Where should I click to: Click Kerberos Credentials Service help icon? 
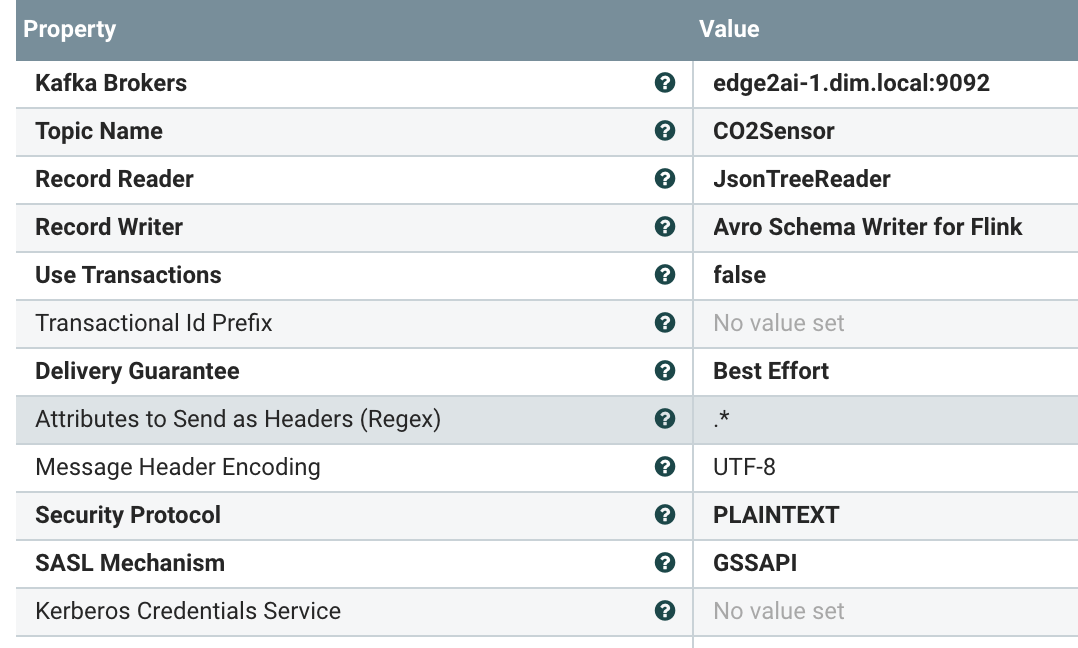pyautogui.click(x=664, y=611)
